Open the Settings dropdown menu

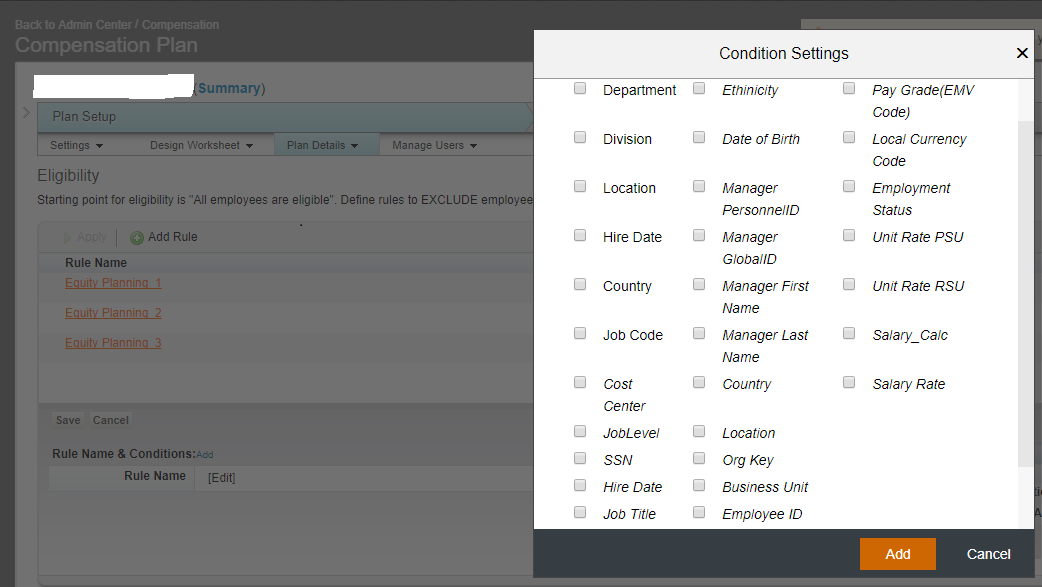76,145
